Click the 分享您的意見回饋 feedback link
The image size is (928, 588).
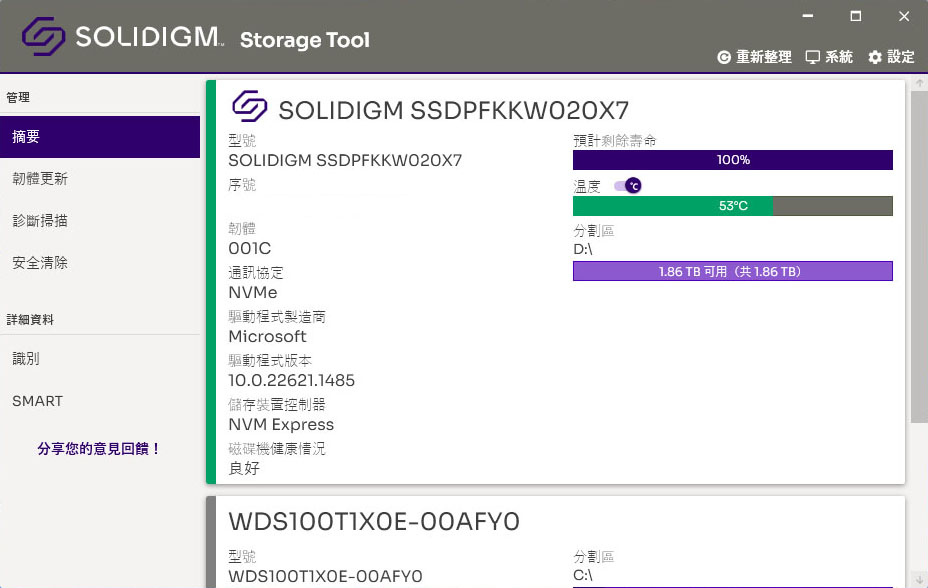click(x=99, y=449)
